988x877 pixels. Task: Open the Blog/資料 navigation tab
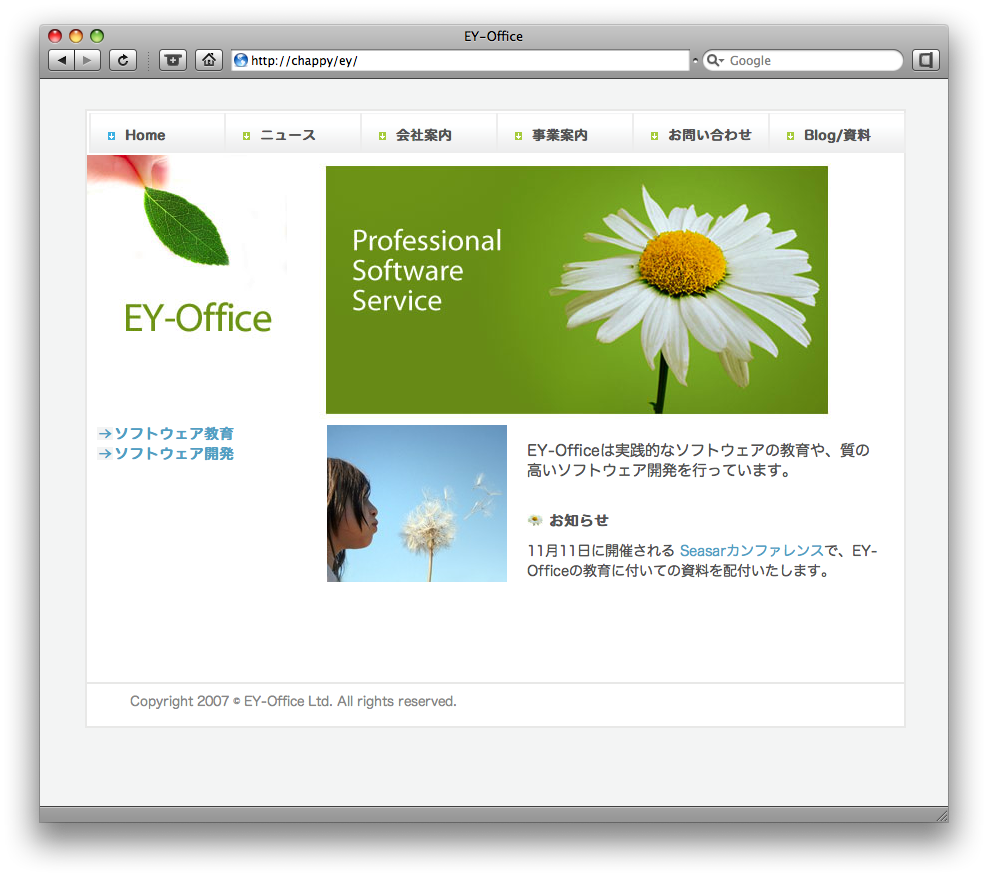(x=837, y=133)
